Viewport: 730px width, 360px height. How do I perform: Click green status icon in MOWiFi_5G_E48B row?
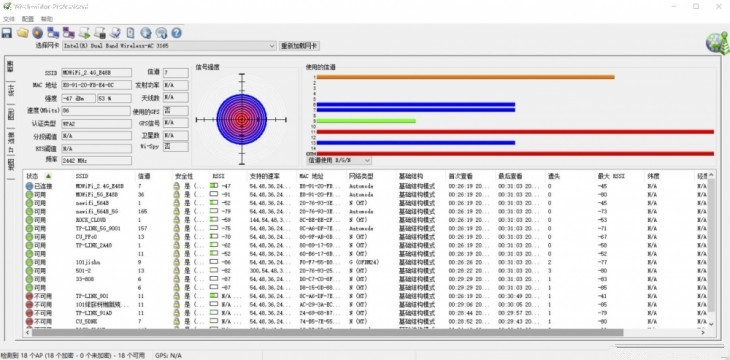click(x=29, y=194)
